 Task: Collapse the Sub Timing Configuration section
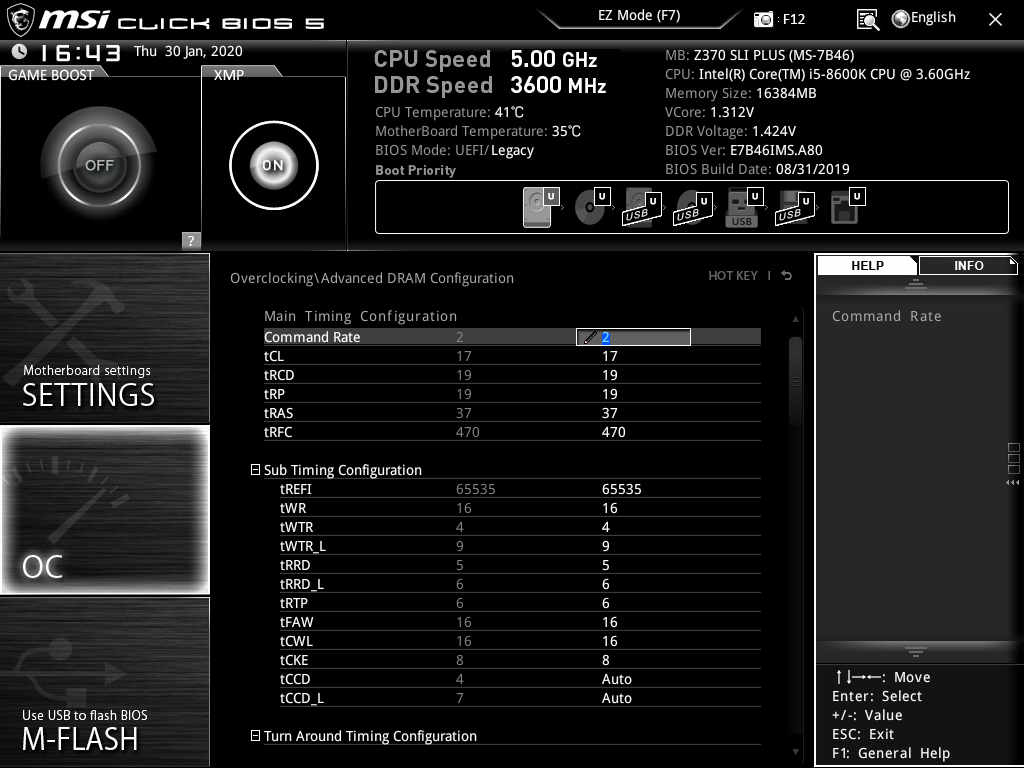(x=256, y=470)
